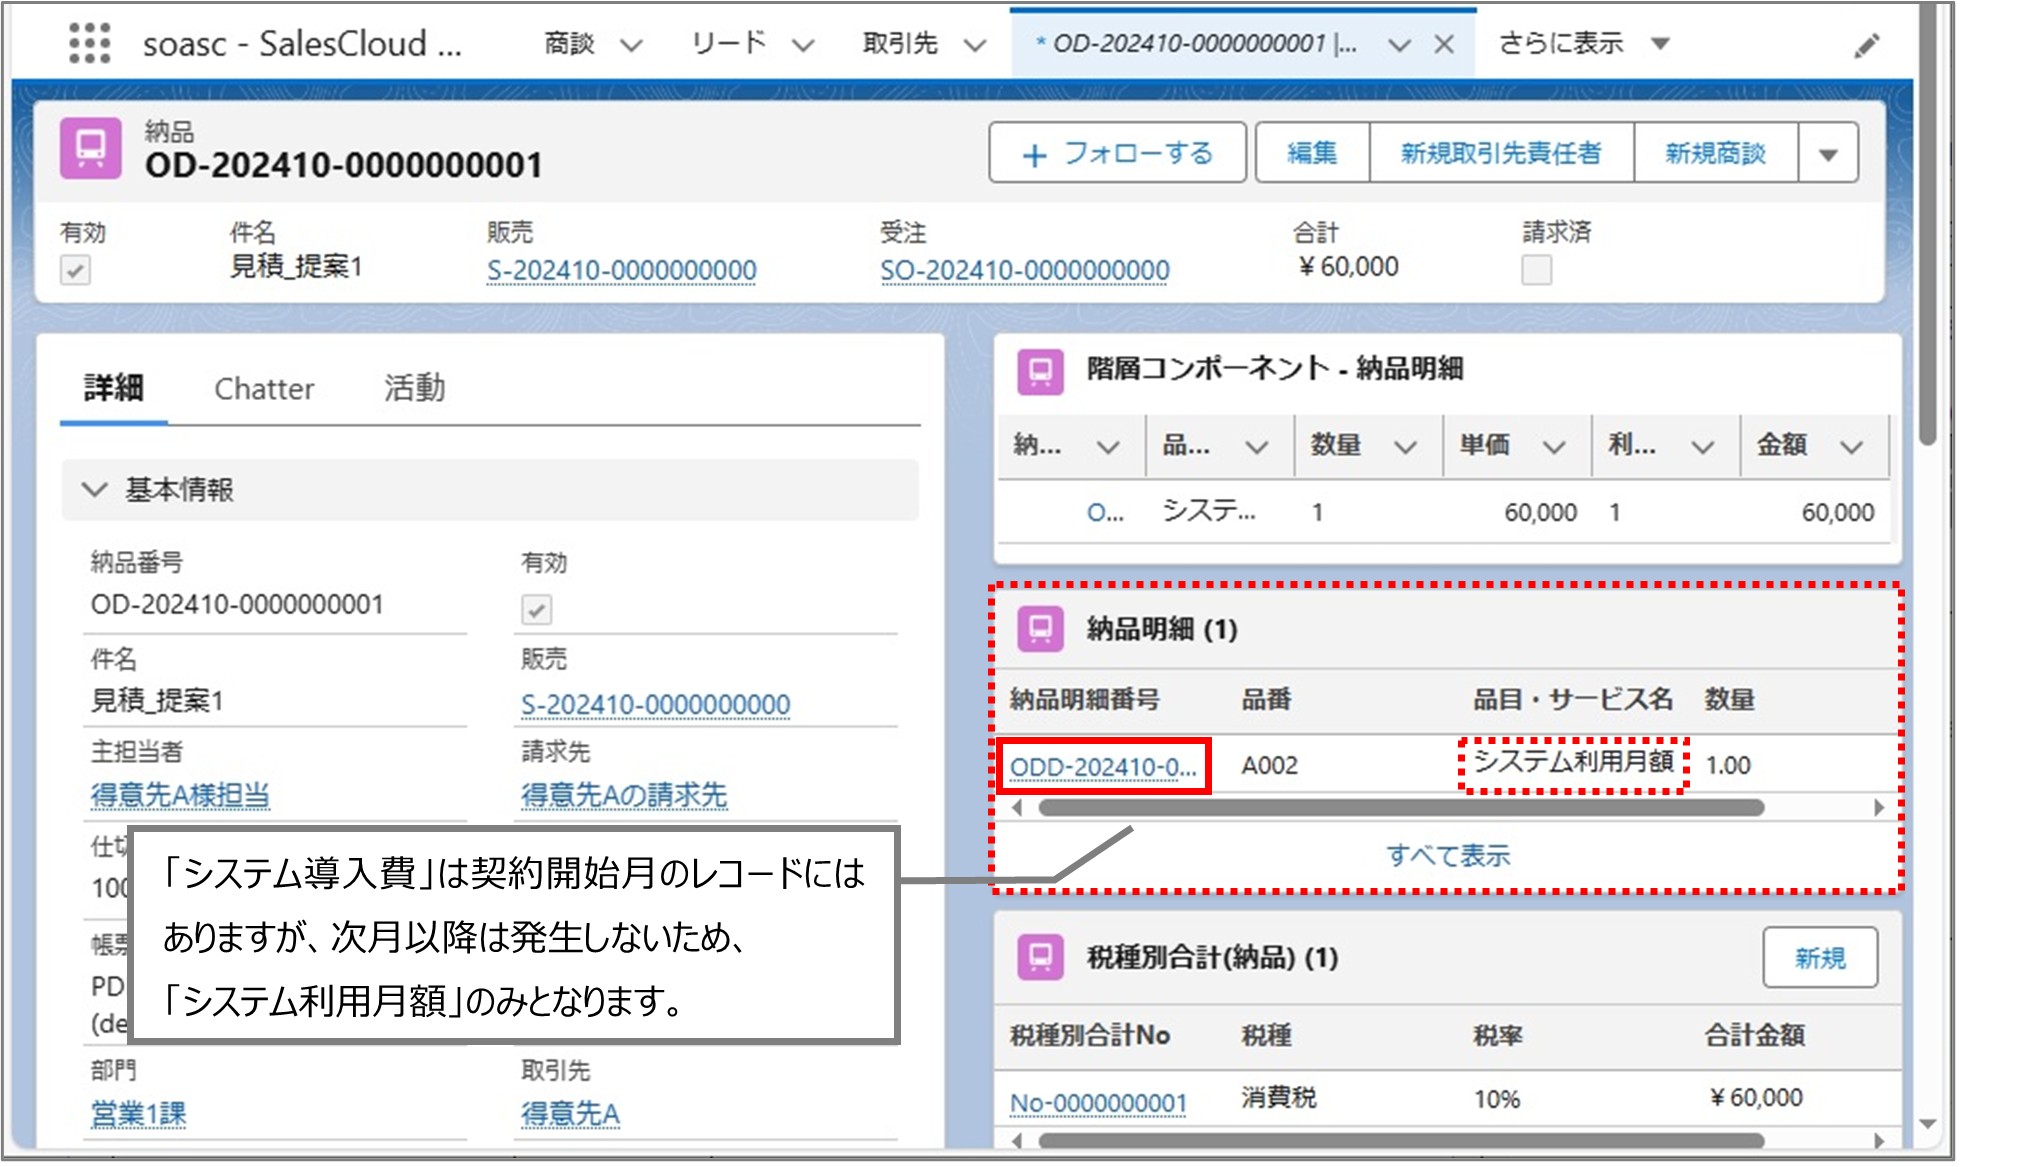2027x1167 pixels.
Task: Open the O... link in hierarchy table
Action: point(1105,513)
